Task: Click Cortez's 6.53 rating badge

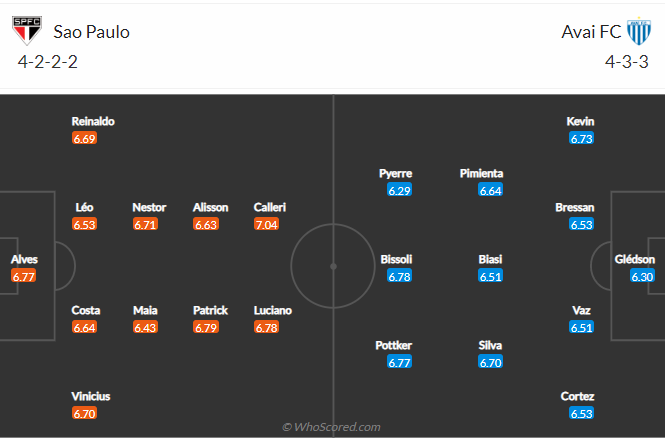Action: pos(581,413)
